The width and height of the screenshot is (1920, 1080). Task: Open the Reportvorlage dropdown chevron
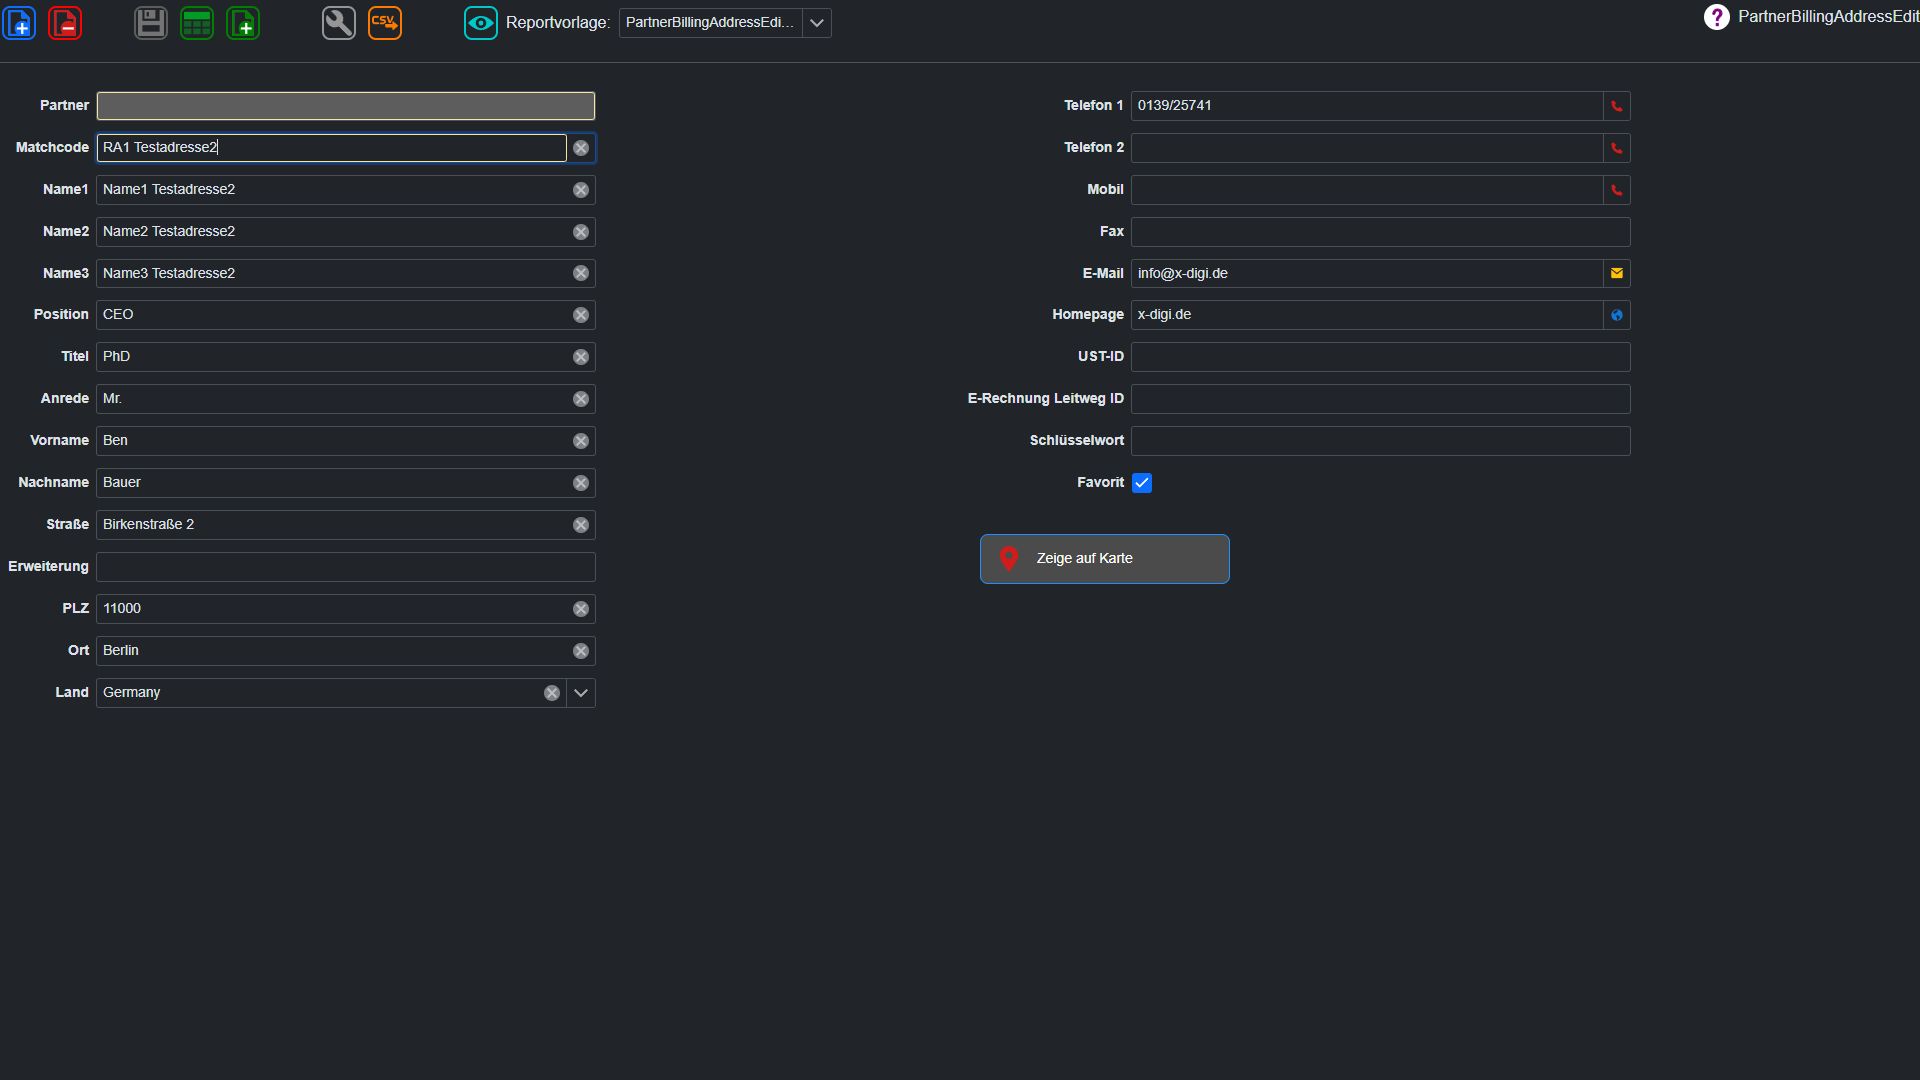(817, 23)
